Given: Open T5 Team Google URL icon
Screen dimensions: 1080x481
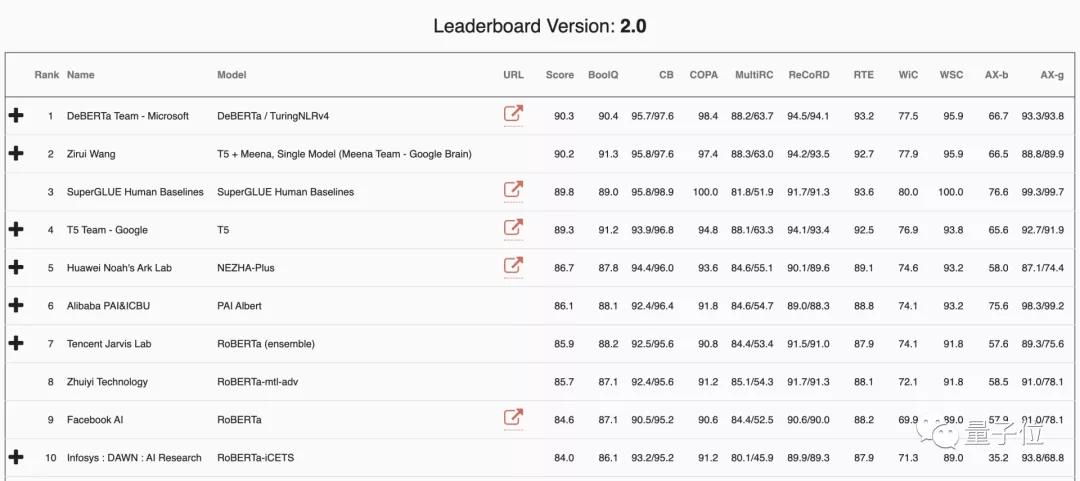Looking at the screenshot, I should tap(513, 228).
